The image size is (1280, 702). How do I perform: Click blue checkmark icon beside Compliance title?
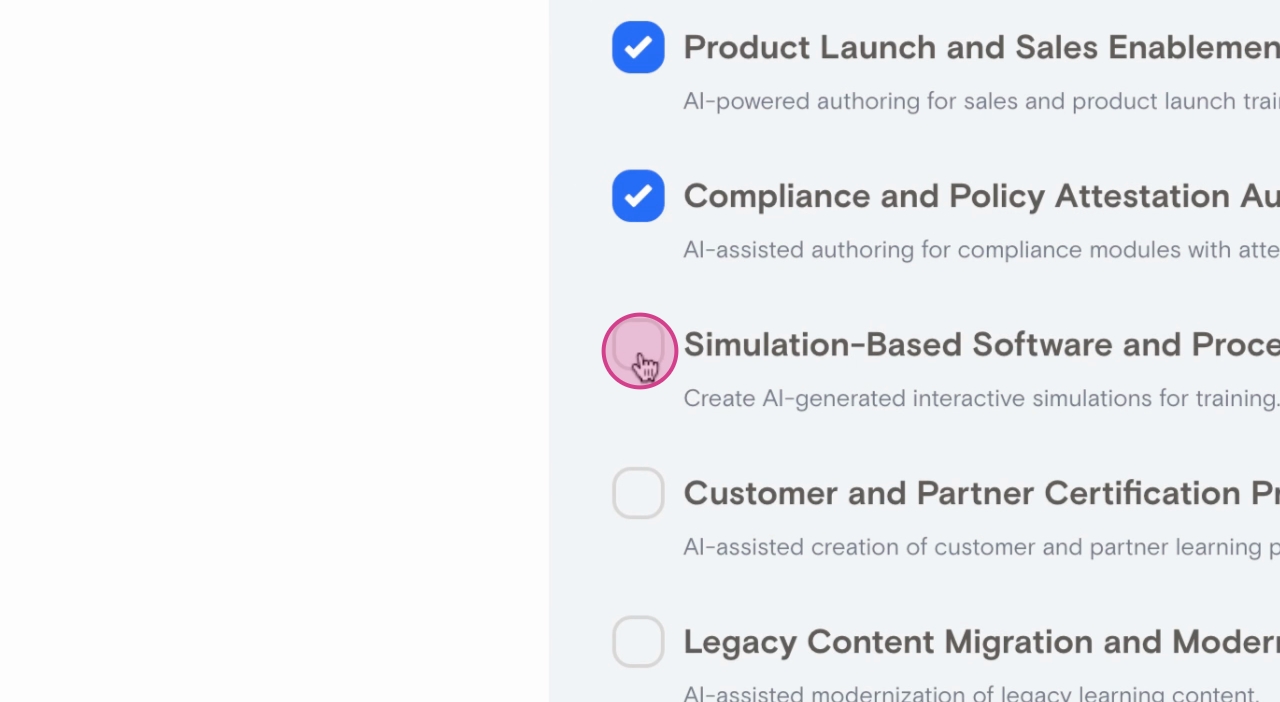click(x=638, y=196)
